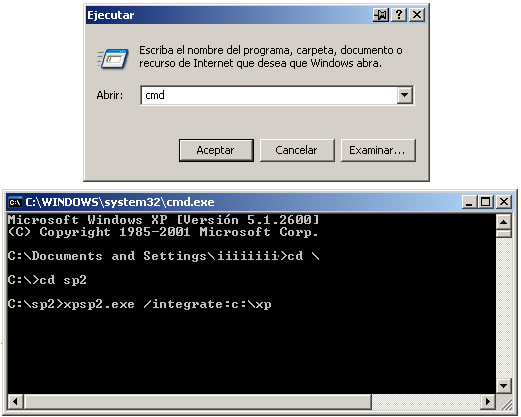Open the cmd.exe system menu icon
Screen dimensions: 521x417
(x=15, y=202)
